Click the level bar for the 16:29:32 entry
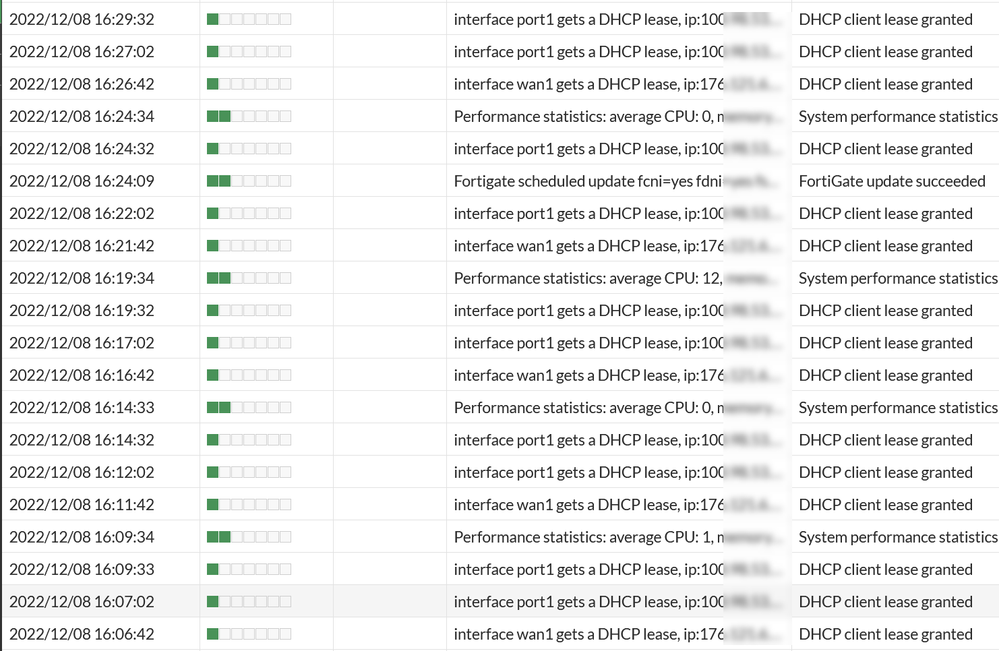Screen dimensions: 999x651 (x=249, y=19)
